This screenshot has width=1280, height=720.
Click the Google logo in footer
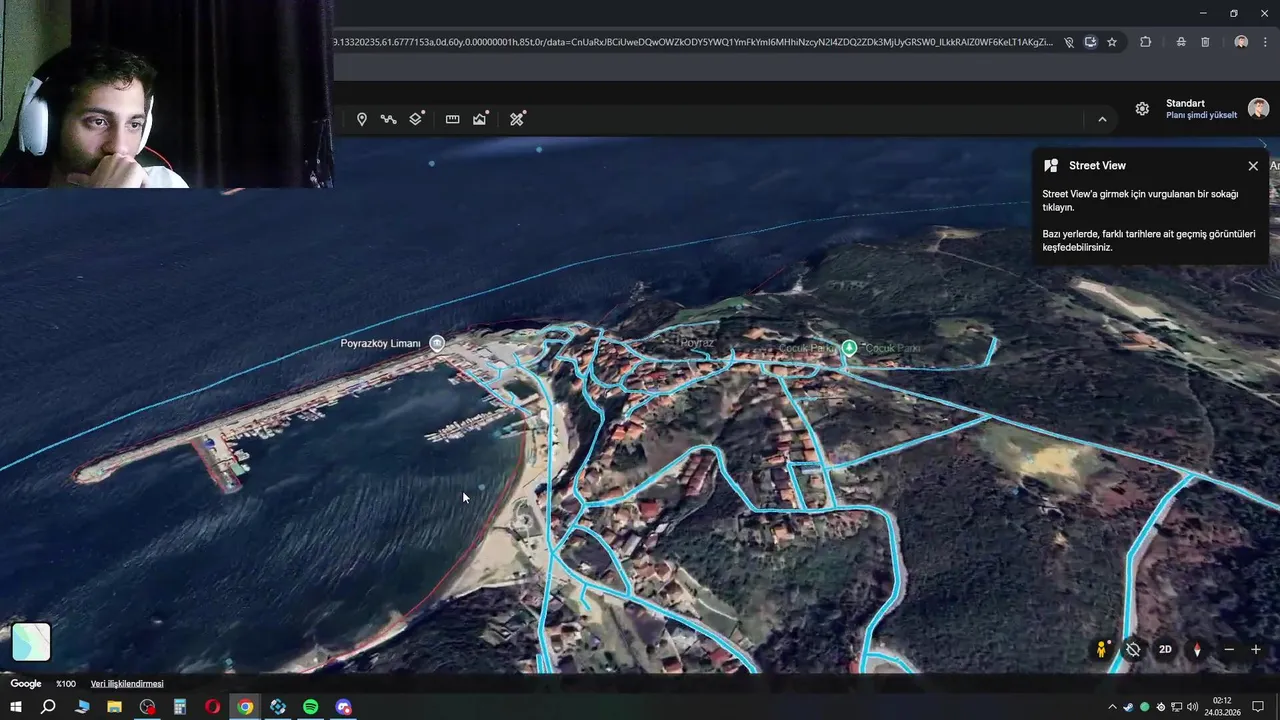tap(26, 684)
